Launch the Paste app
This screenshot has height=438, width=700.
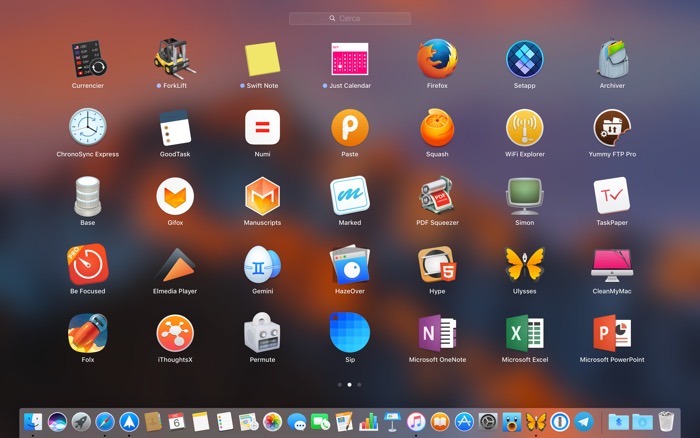pyautogui.click(x=350, y=128)
